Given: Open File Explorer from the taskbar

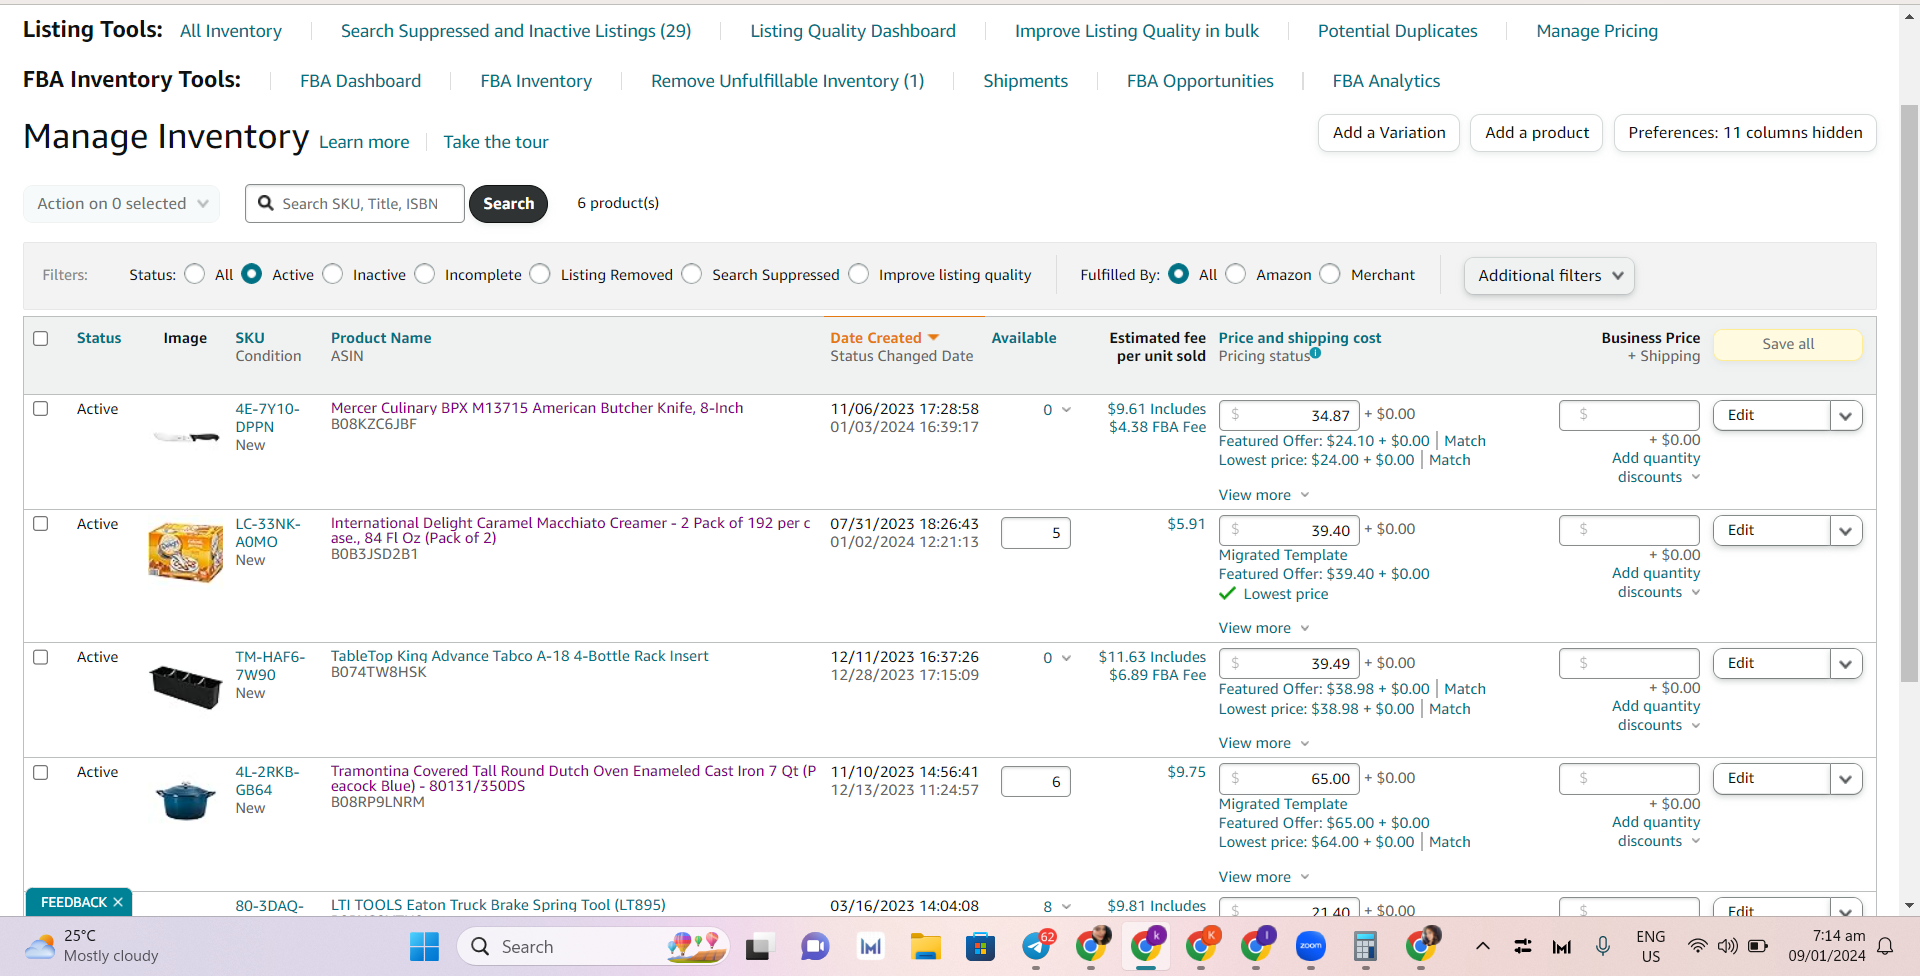Looking at the screenshot, I should click(926, 946).
